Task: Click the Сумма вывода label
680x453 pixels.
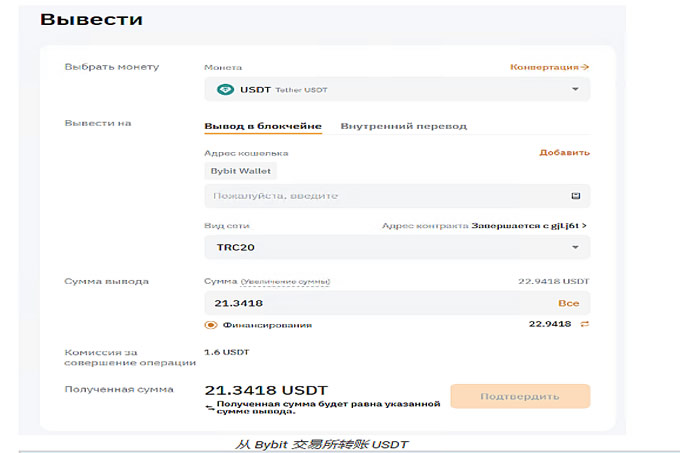Action: coord(106,281)
